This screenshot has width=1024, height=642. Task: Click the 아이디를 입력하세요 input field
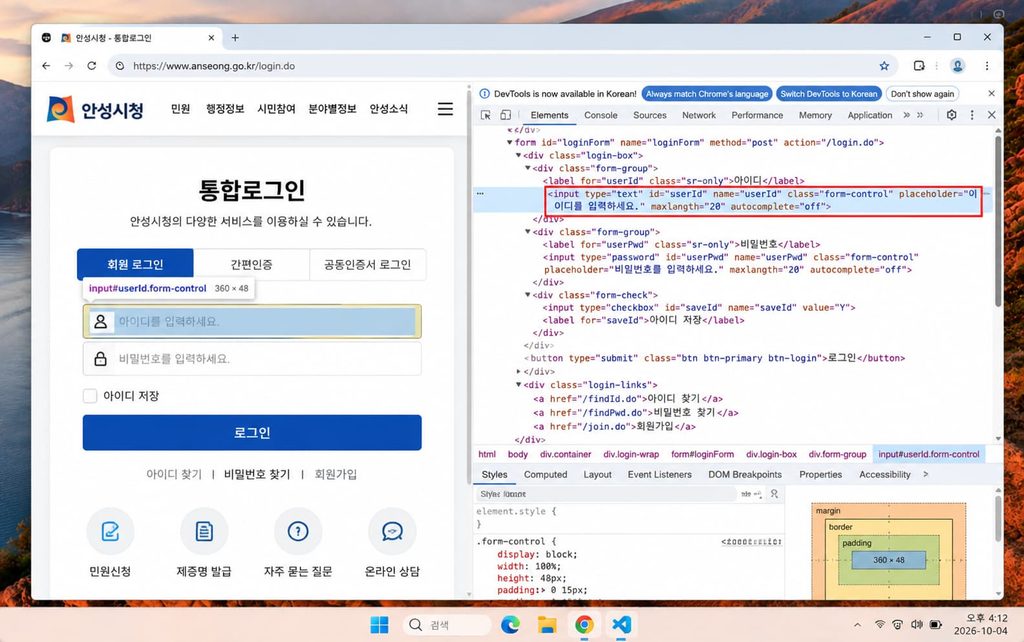click(252, 321)
